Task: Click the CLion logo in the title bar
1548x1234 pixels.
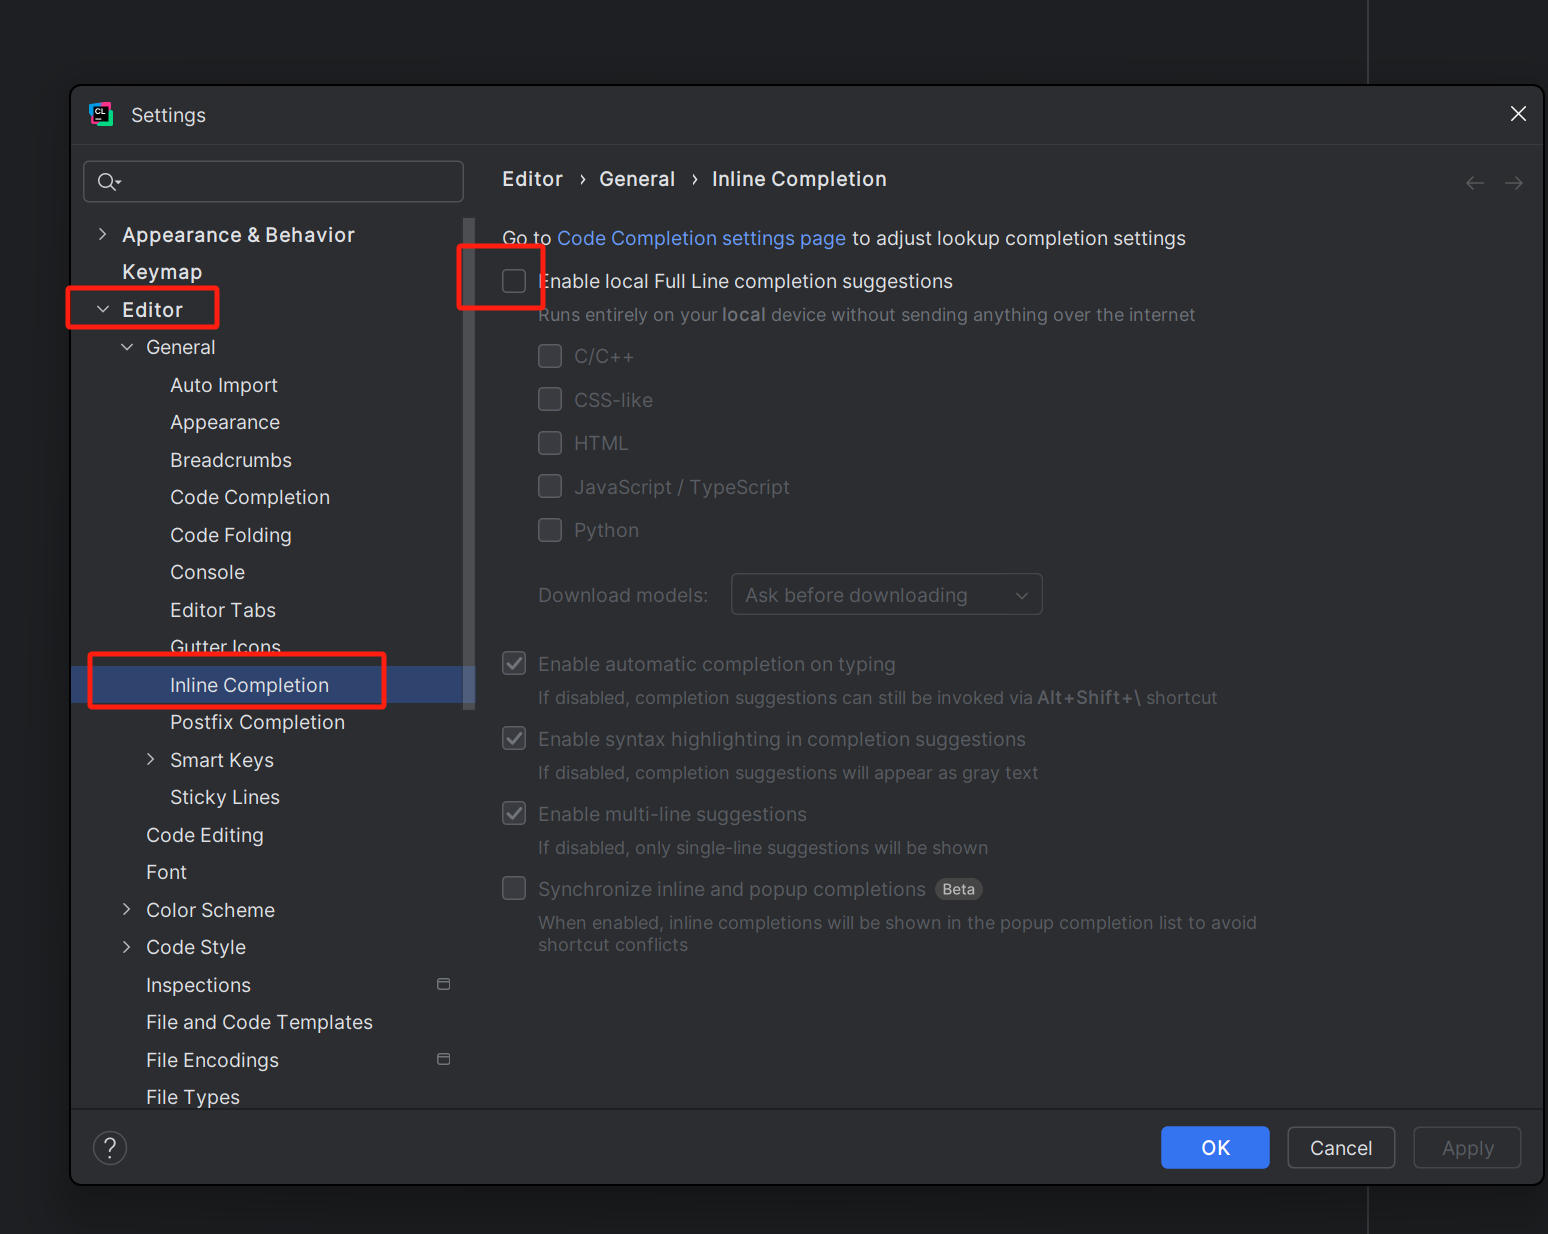Action: pyautogui.click(x=101, y=115)
